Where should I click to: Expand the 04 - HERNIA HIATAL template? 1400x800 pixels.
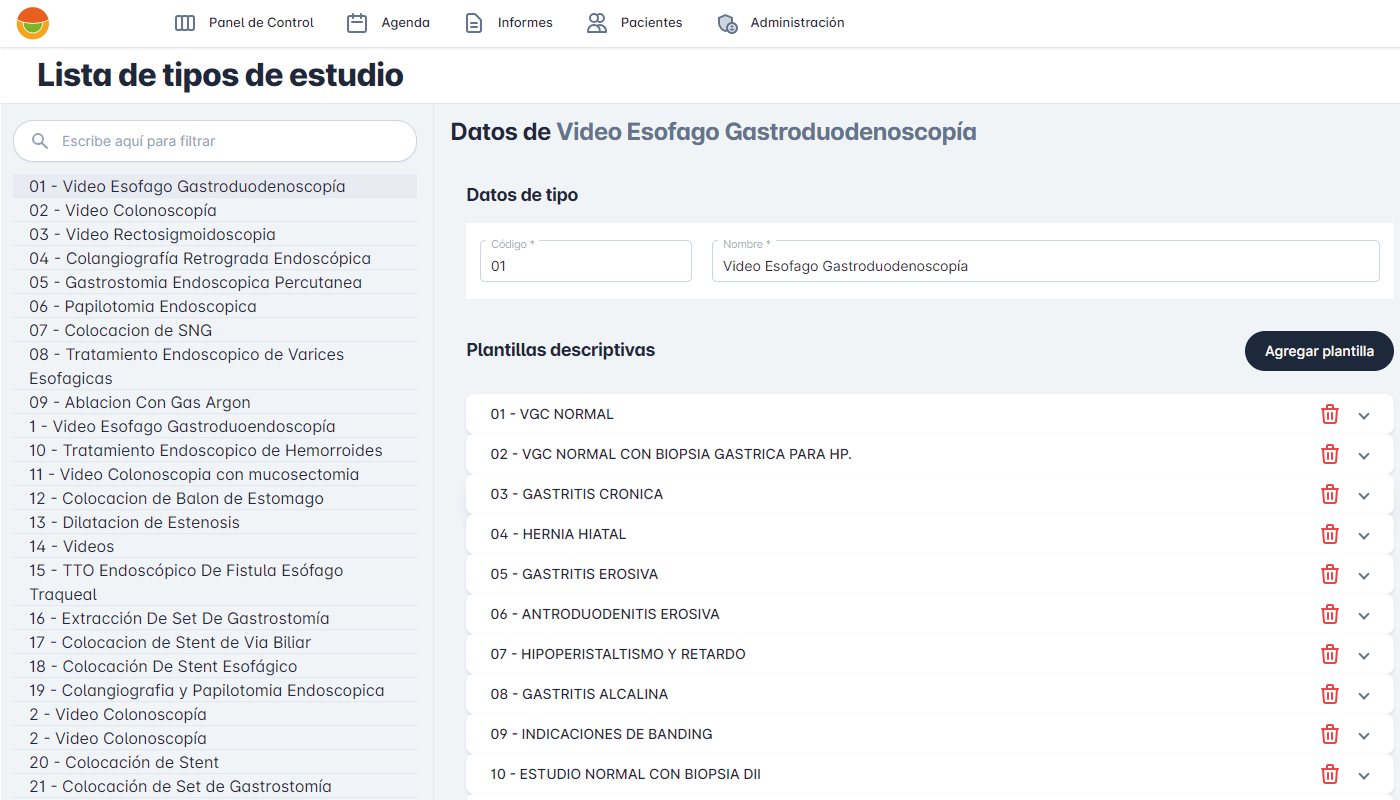click(x=1364, y=535)
